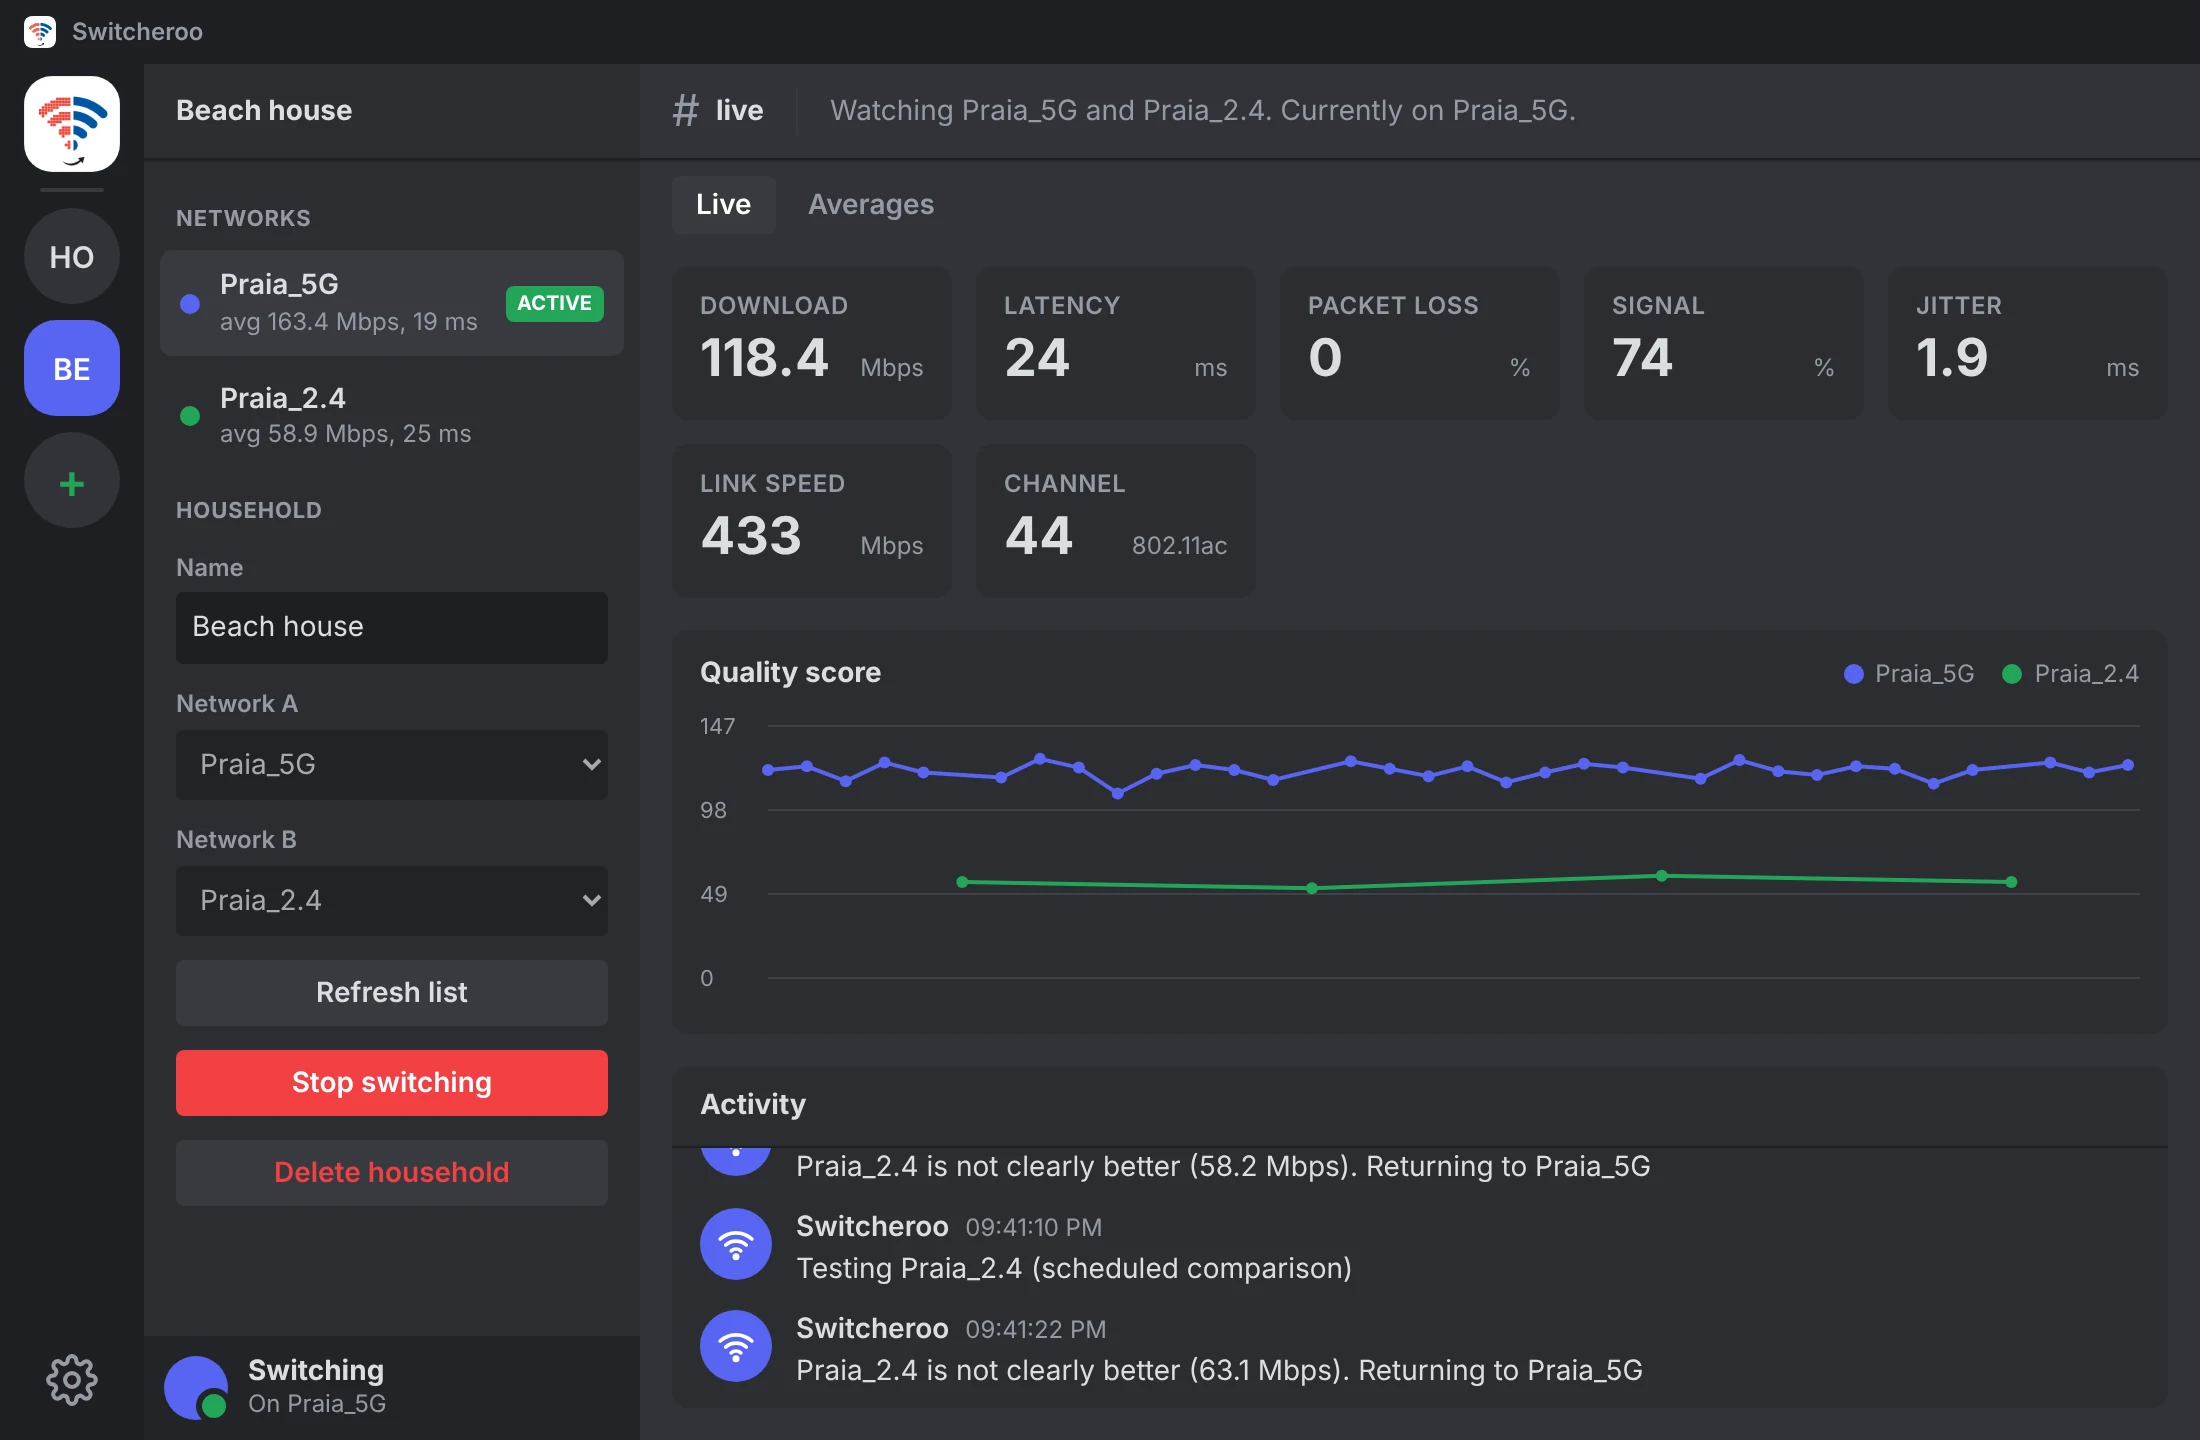The image size is (2200, 1440).
Task: Select Praia_5G network in the list
Action: (392, 303)
